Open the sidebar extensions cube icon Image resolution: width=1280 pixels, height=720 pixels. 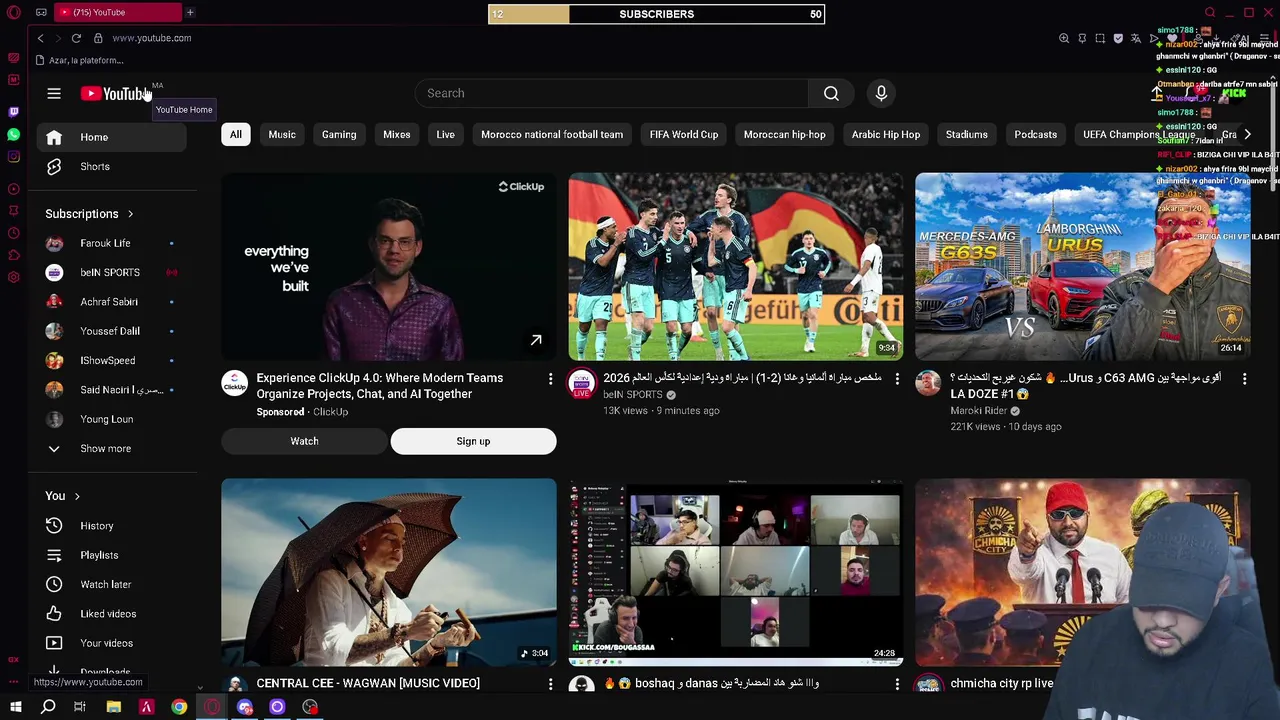click(13, 255)
